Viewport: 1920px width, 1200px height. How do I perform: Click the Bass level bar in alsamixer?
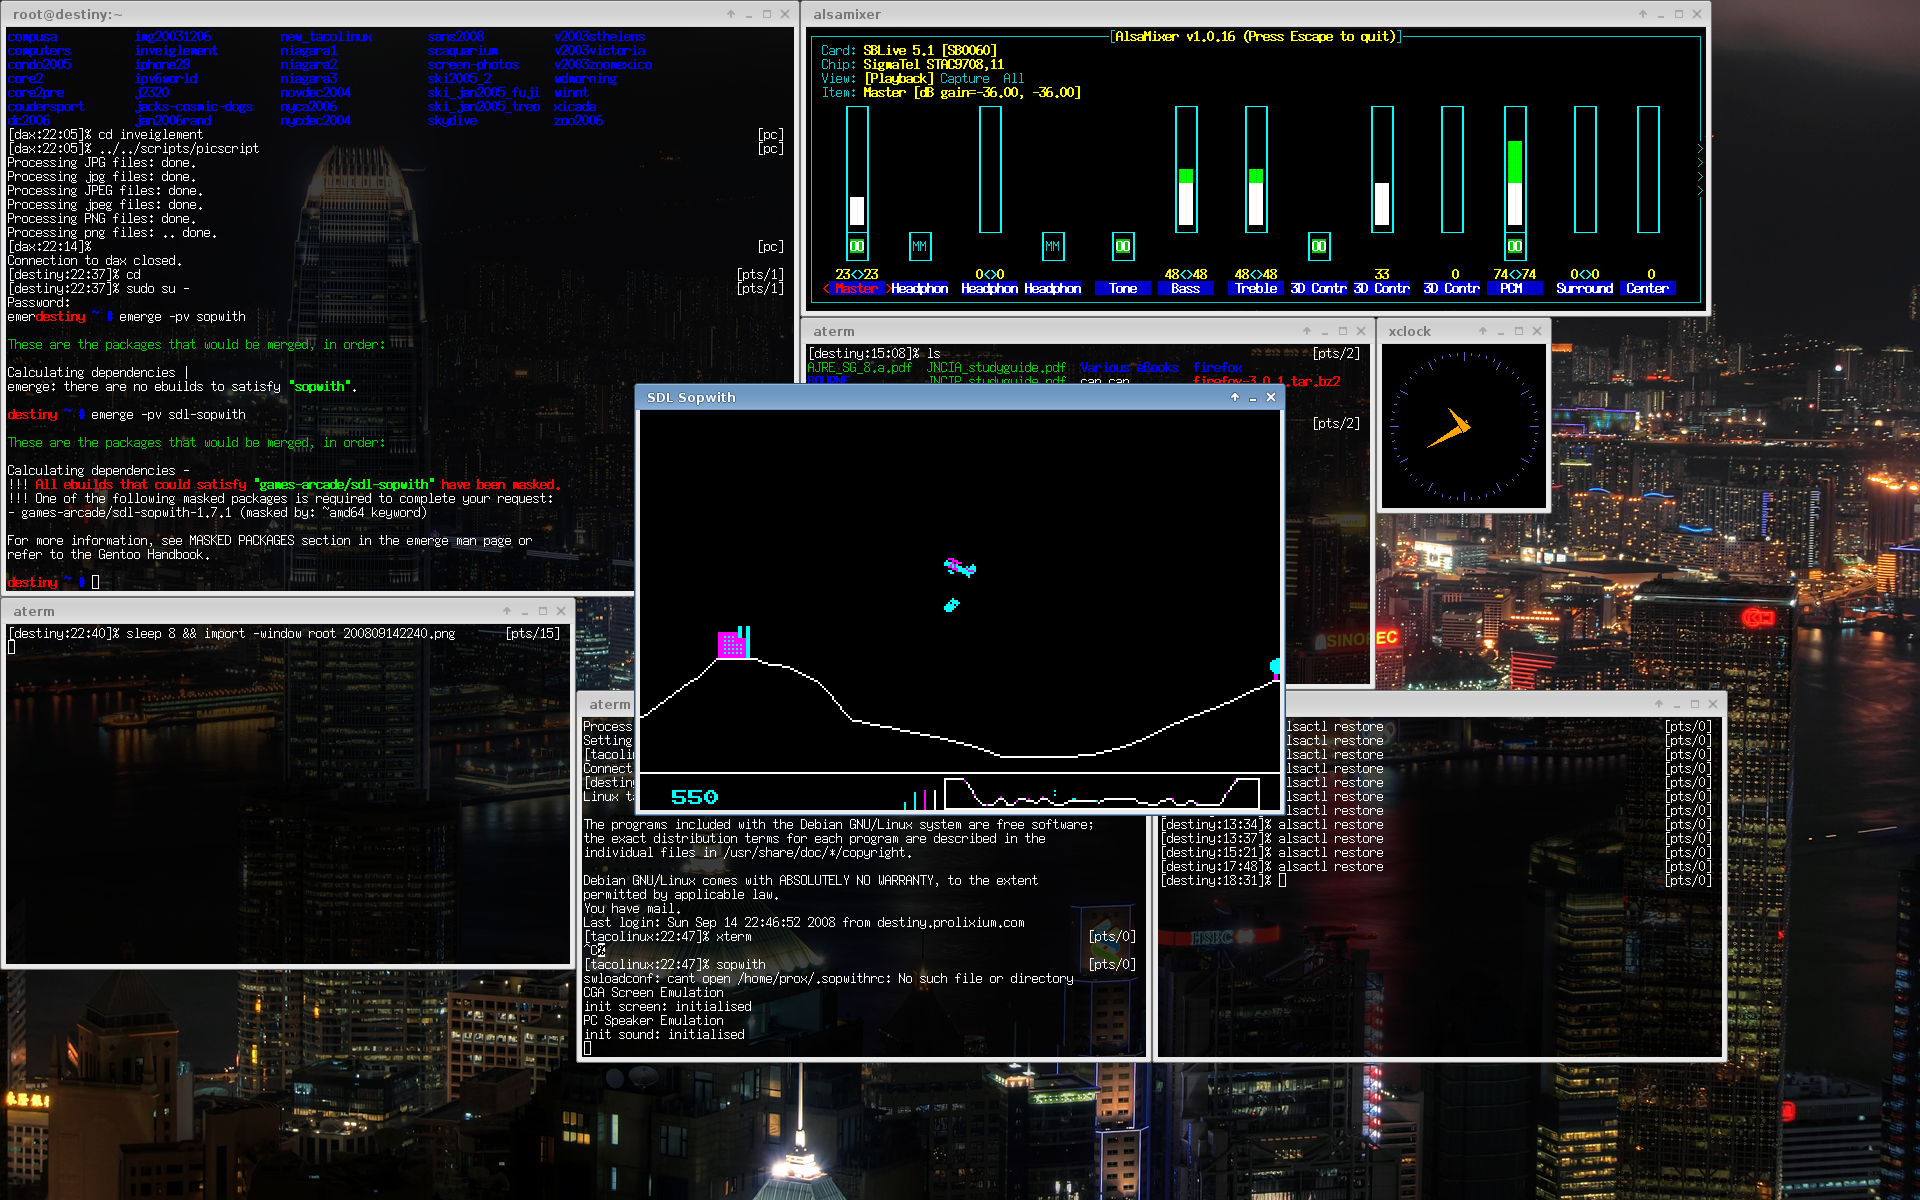1186,169
